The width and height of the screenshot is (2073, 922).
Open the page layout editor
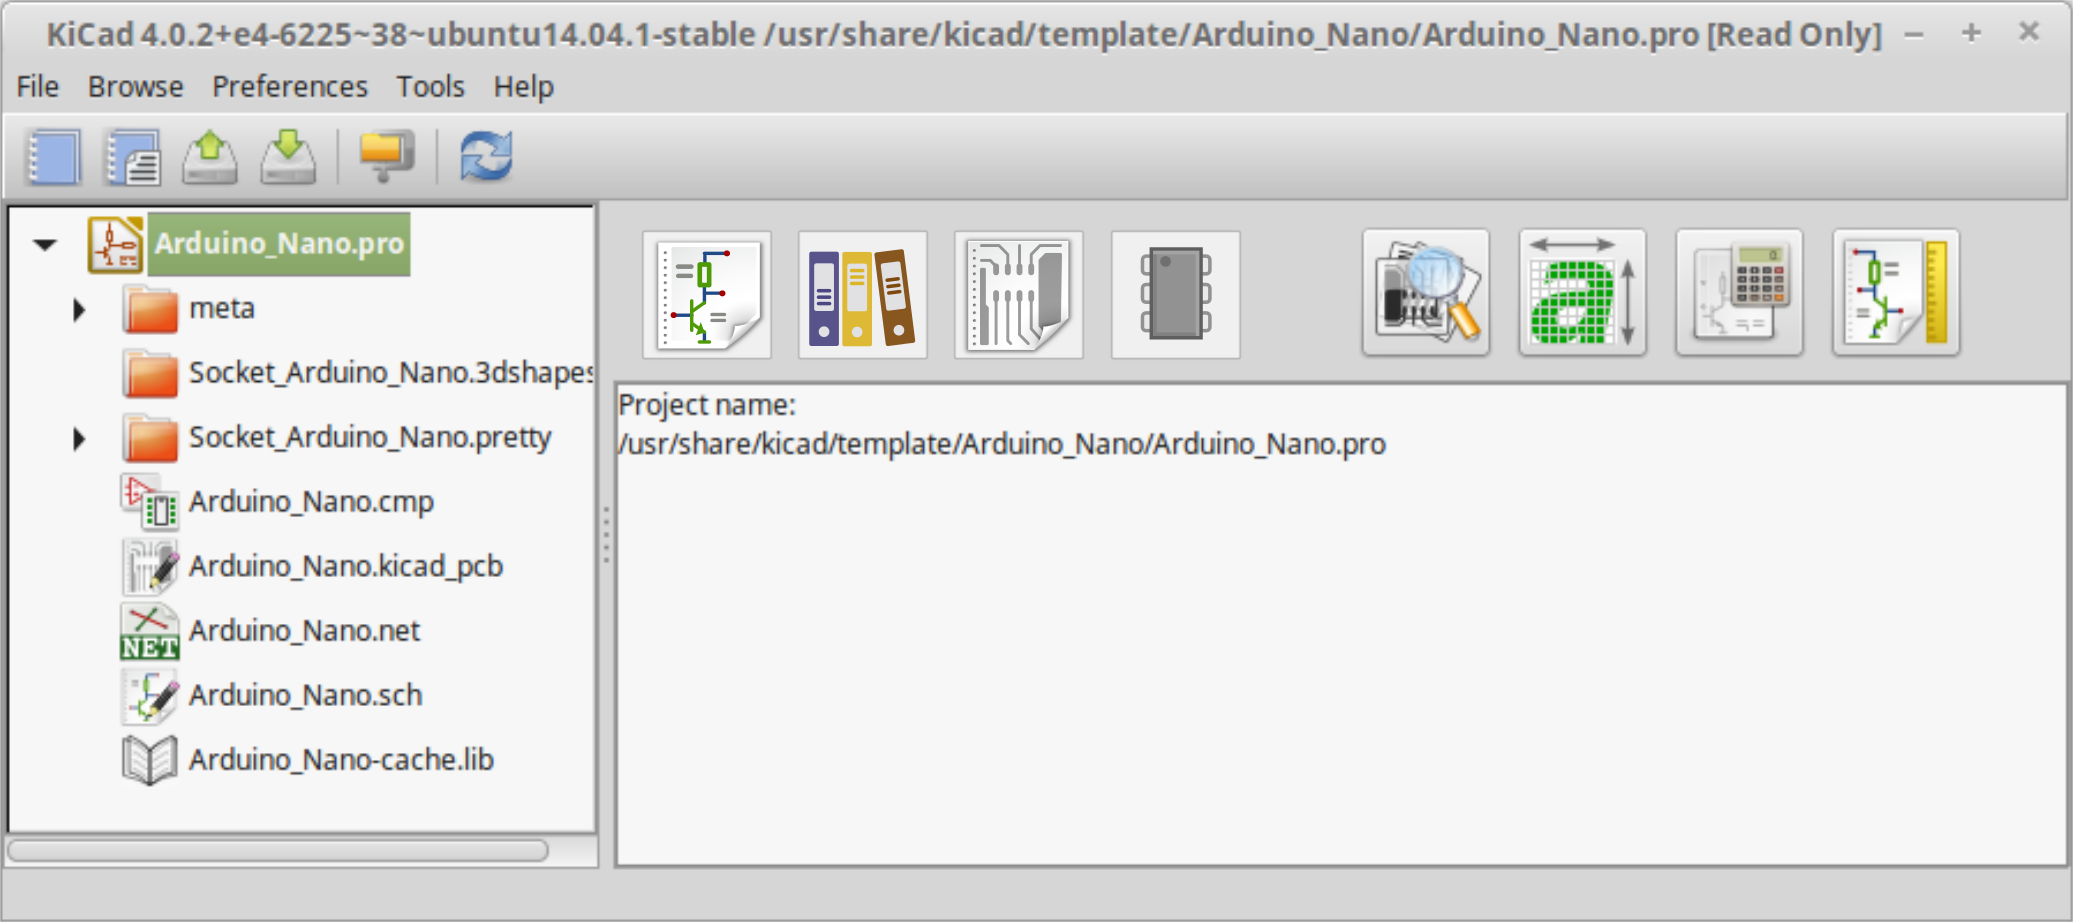click(1896, 293)
